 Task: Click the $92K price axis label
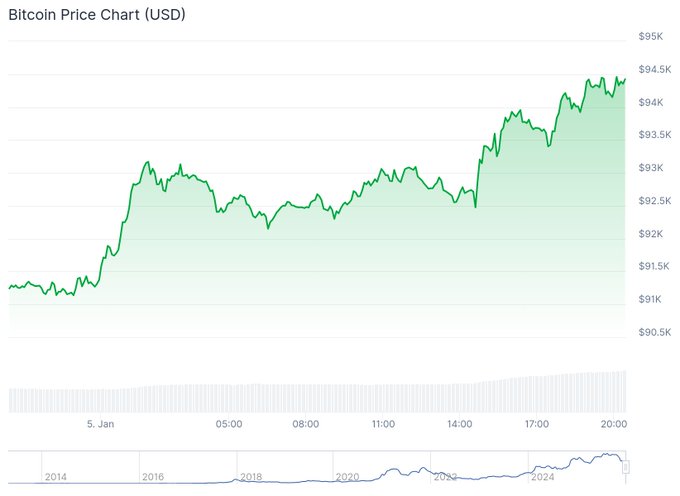[x=652, y=233]
